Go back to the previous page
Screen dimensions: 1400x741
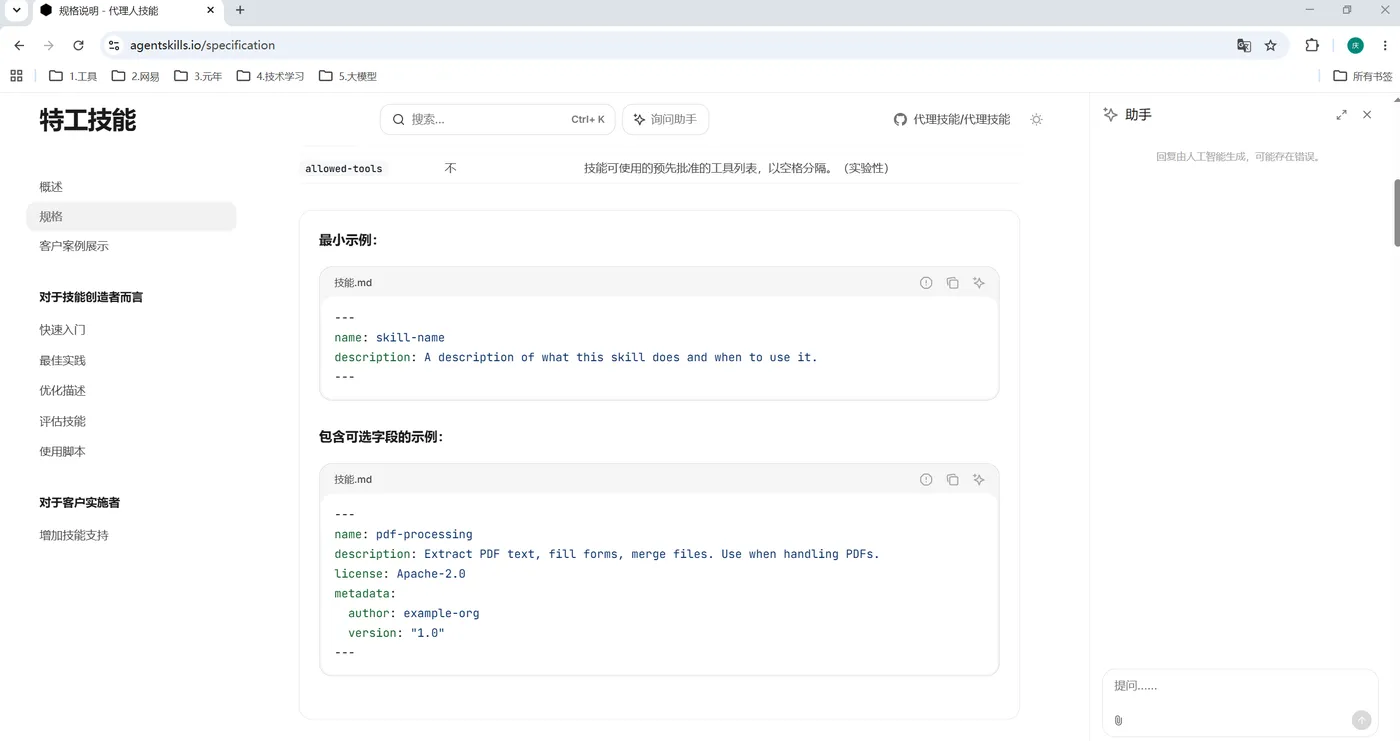click(x=19, y=45)
